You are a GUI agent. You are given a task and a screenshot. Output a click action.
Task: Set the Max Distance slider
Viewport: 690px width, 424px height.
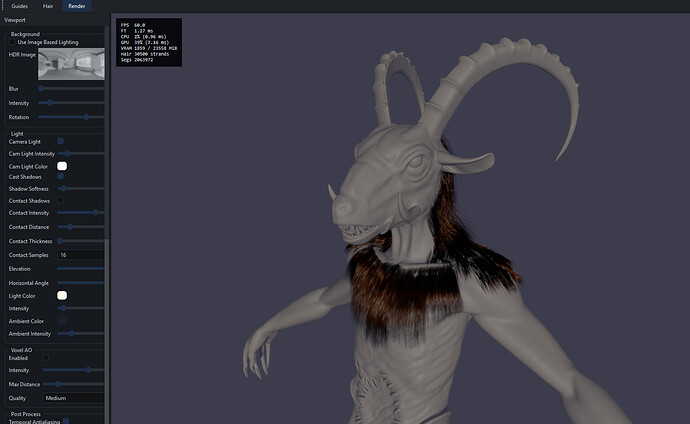(x=73, y=384)
